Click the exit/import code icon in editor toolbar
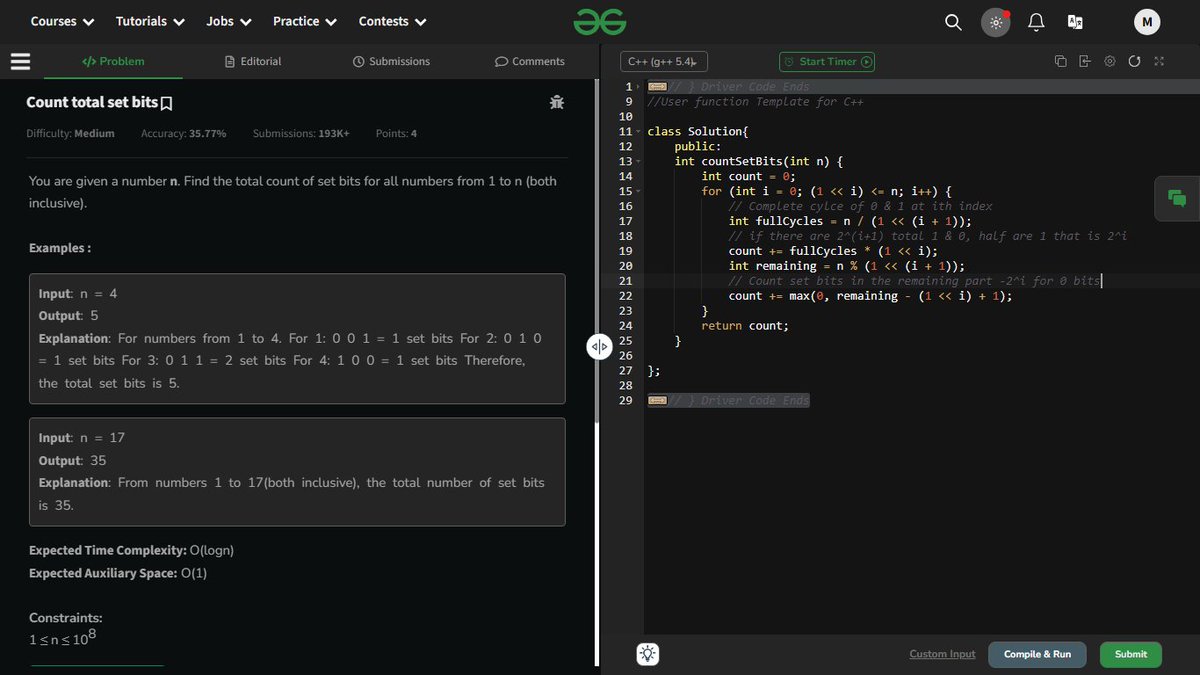 coord(1085,61)
